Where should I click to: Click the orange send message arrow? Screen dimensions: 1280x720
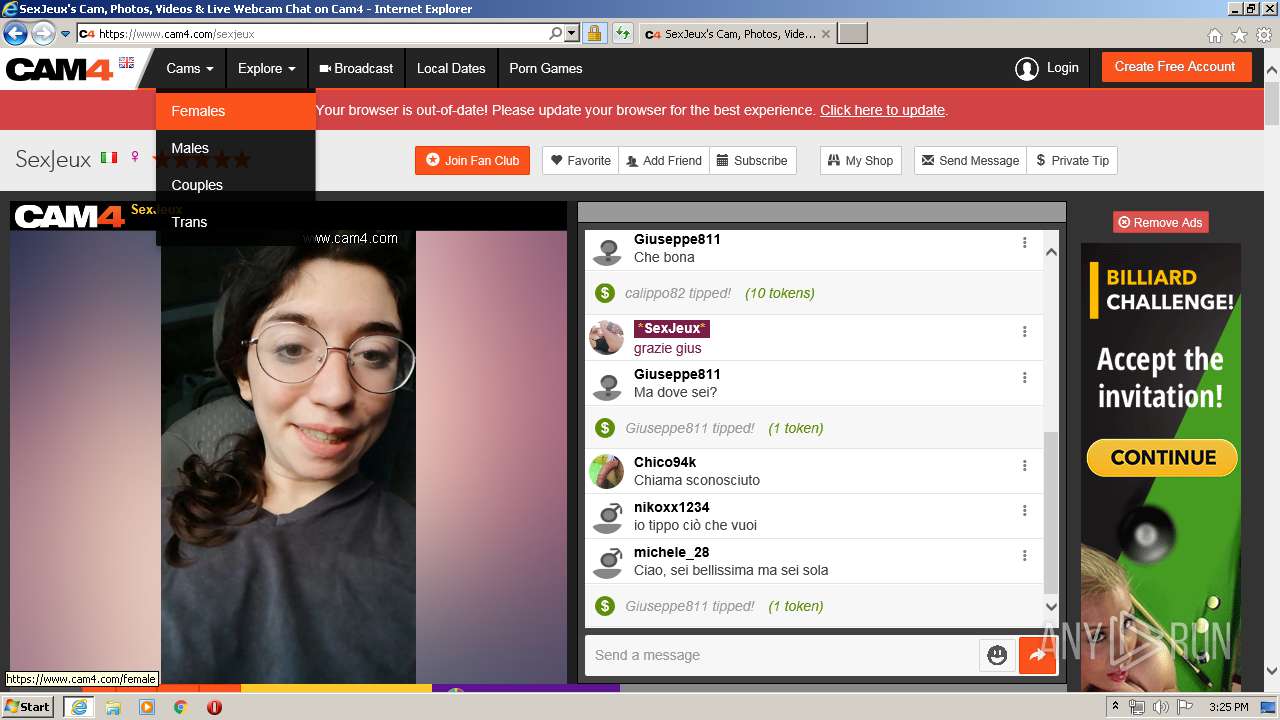tap(1037, 655)
